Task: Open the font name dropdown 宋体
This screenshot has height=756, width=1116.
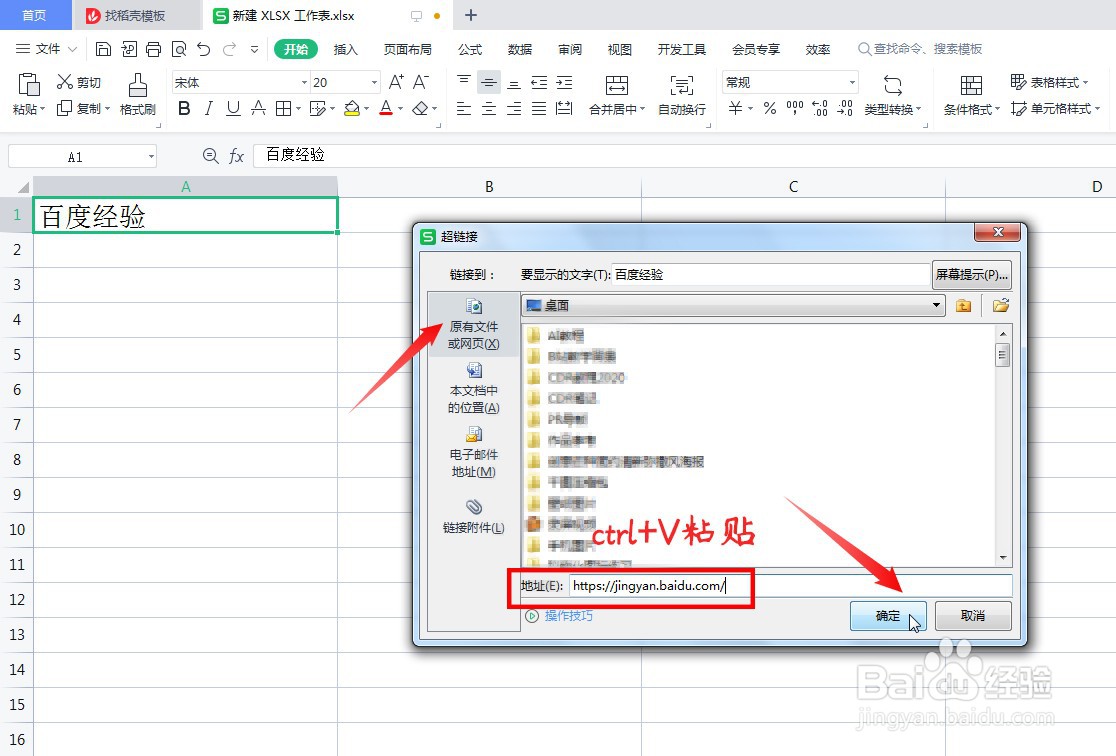Action: coord(305,83)
